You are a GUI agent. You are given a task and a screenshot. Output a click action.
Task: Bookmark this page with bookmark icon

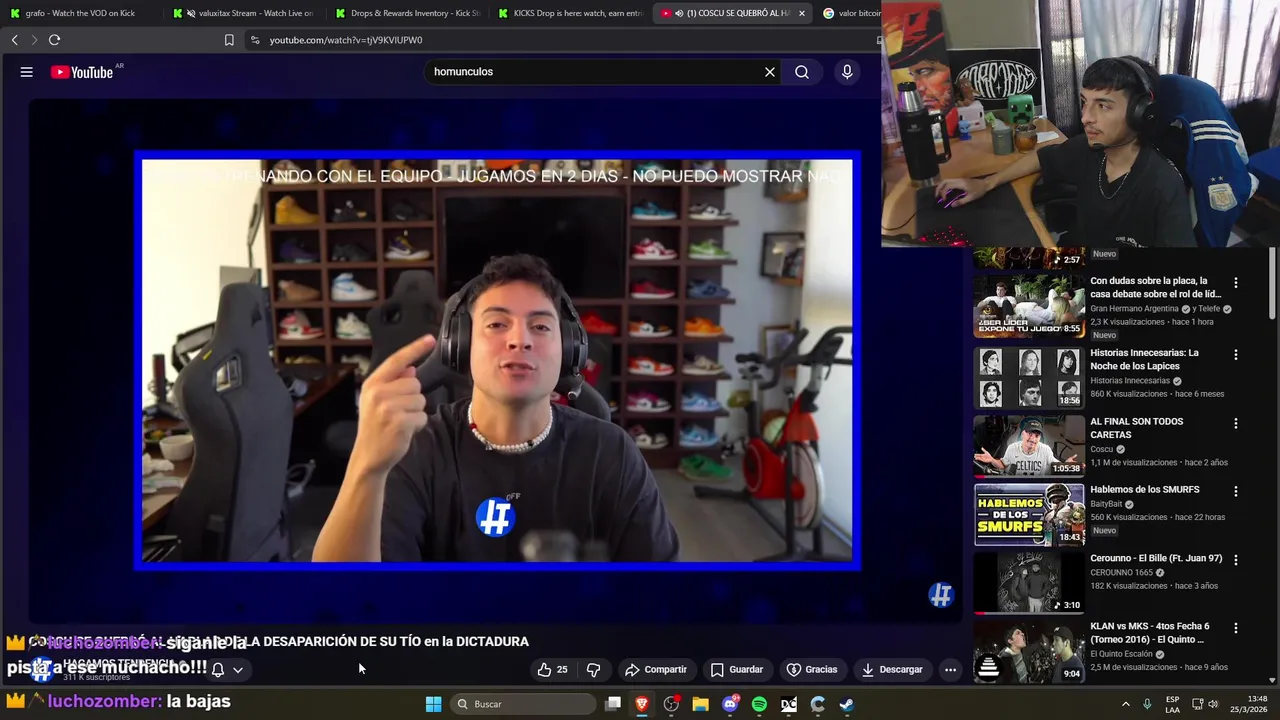click(x=229, y=40)
